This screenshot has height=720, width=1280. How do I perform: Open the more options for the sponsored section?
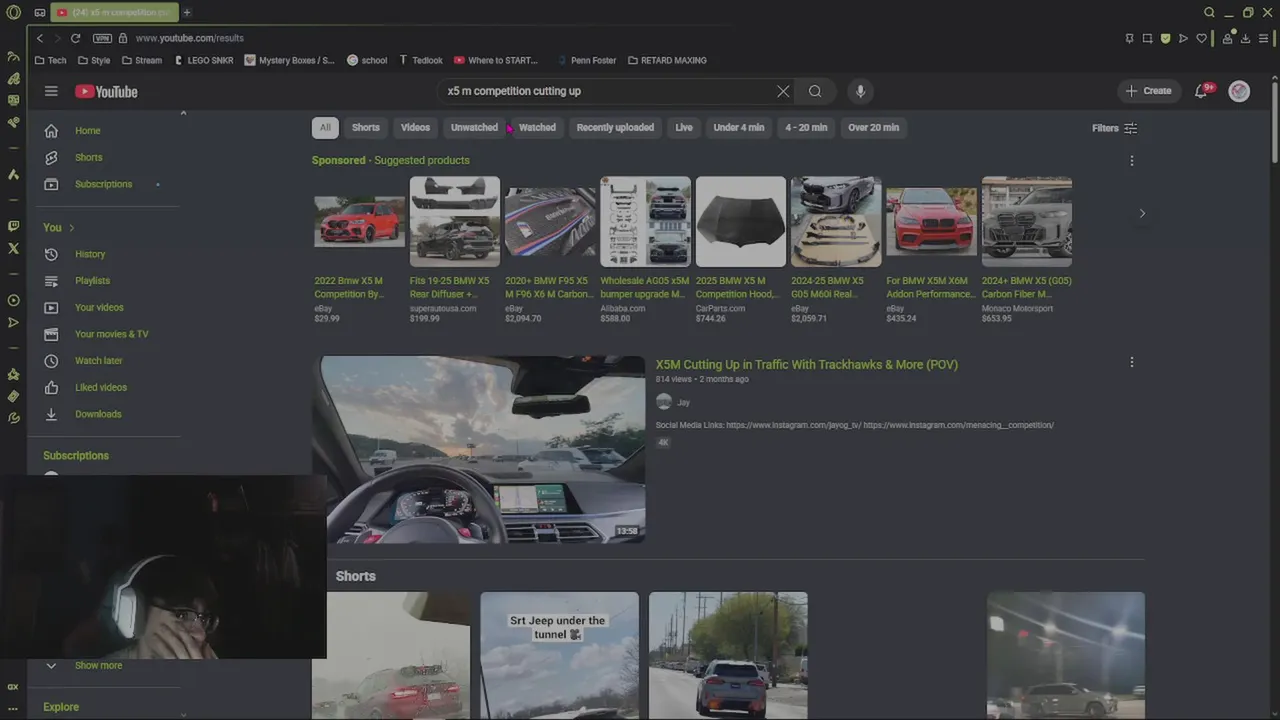(1132, 160)
